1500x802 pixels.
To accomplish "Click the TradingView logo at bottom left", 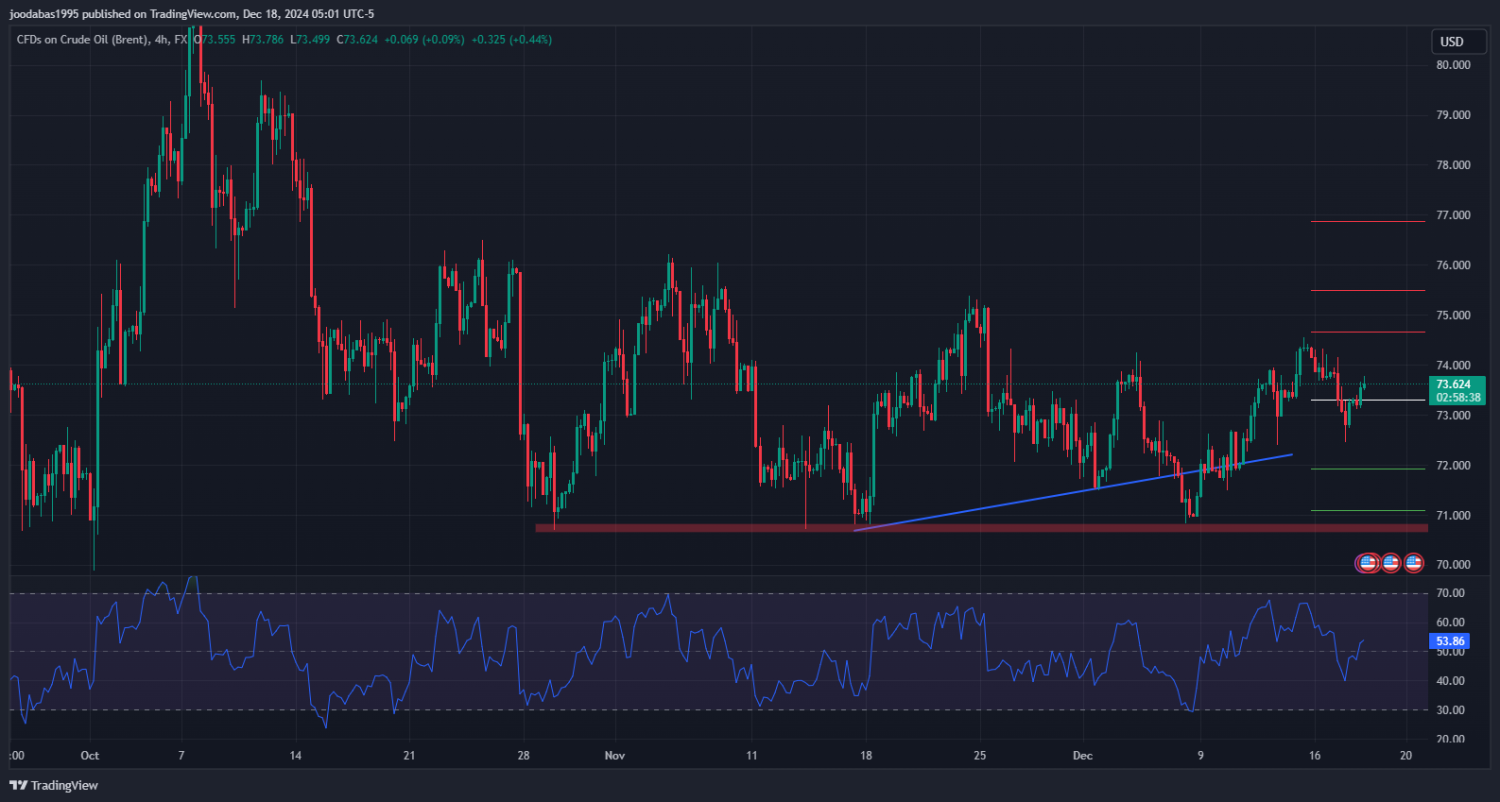I will click(54, 785).
